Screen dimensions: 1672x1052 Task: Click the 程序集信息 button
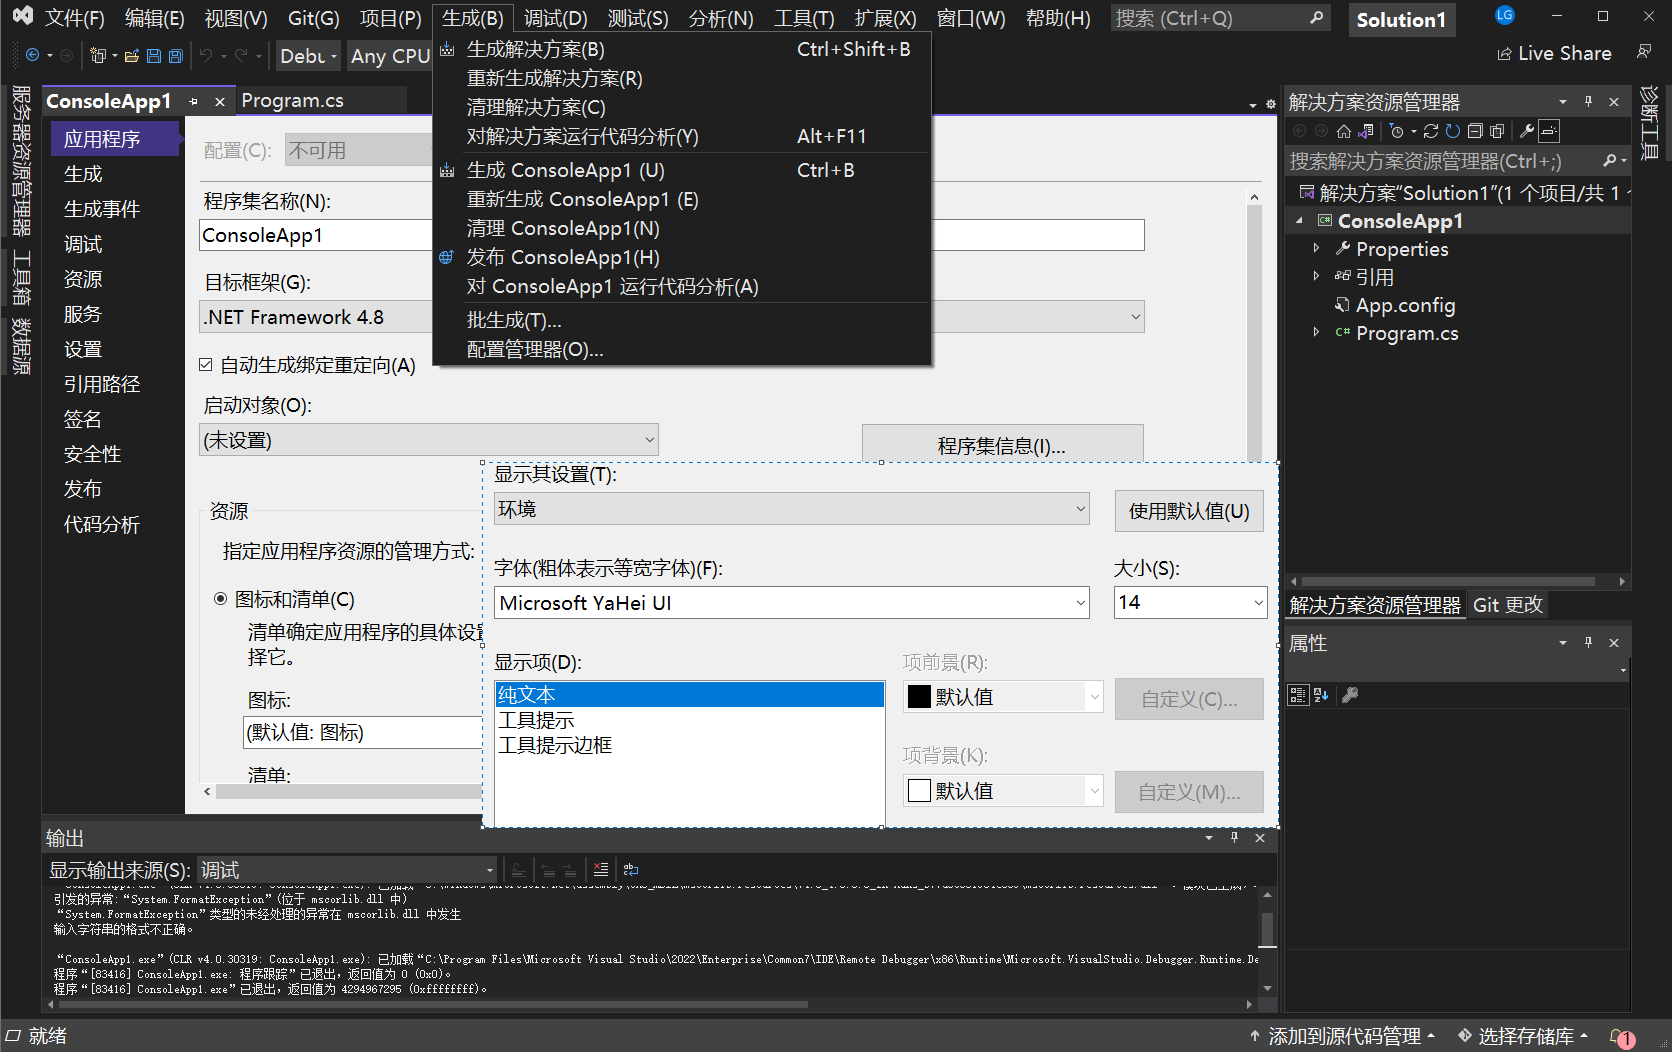(x=1002, y=445)
